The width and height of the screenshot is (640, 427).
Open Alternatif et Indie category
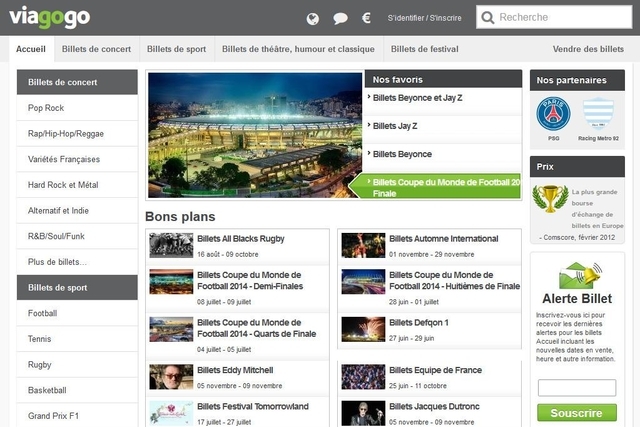coord(77,211)
